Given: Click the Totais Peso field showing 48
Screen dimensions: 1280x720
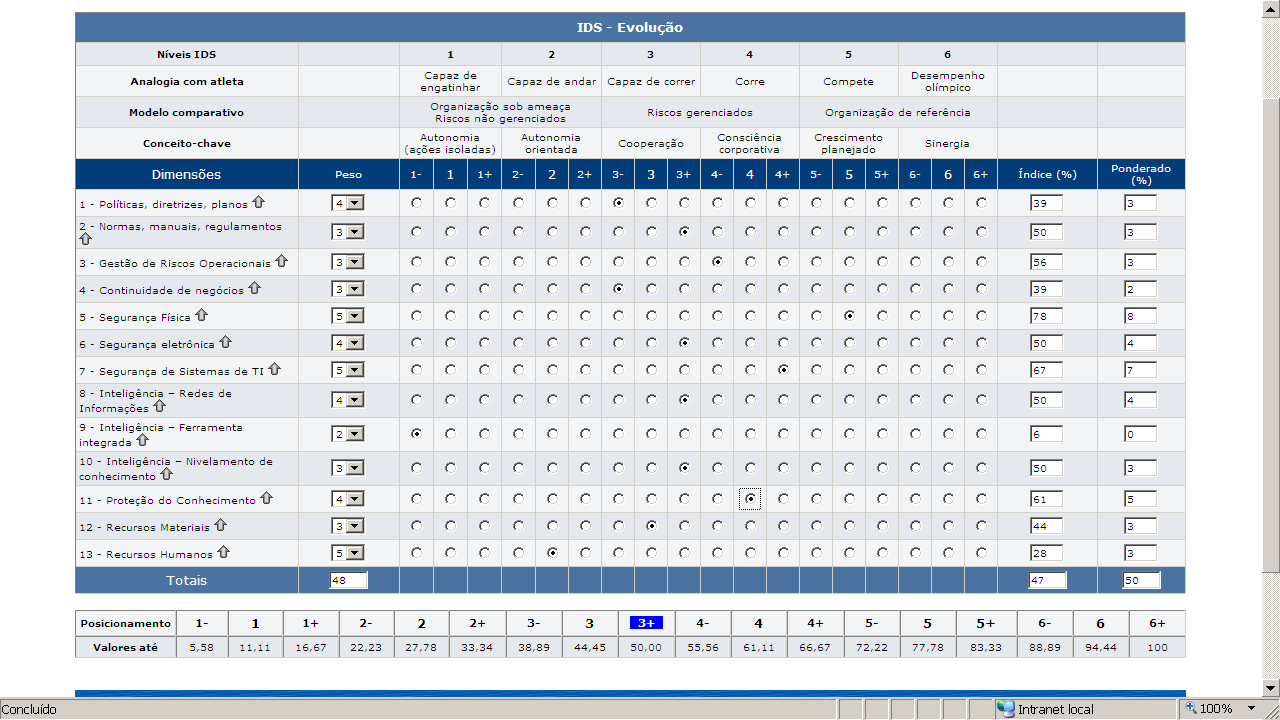Looking at the screenshot, I should point(348,580).
